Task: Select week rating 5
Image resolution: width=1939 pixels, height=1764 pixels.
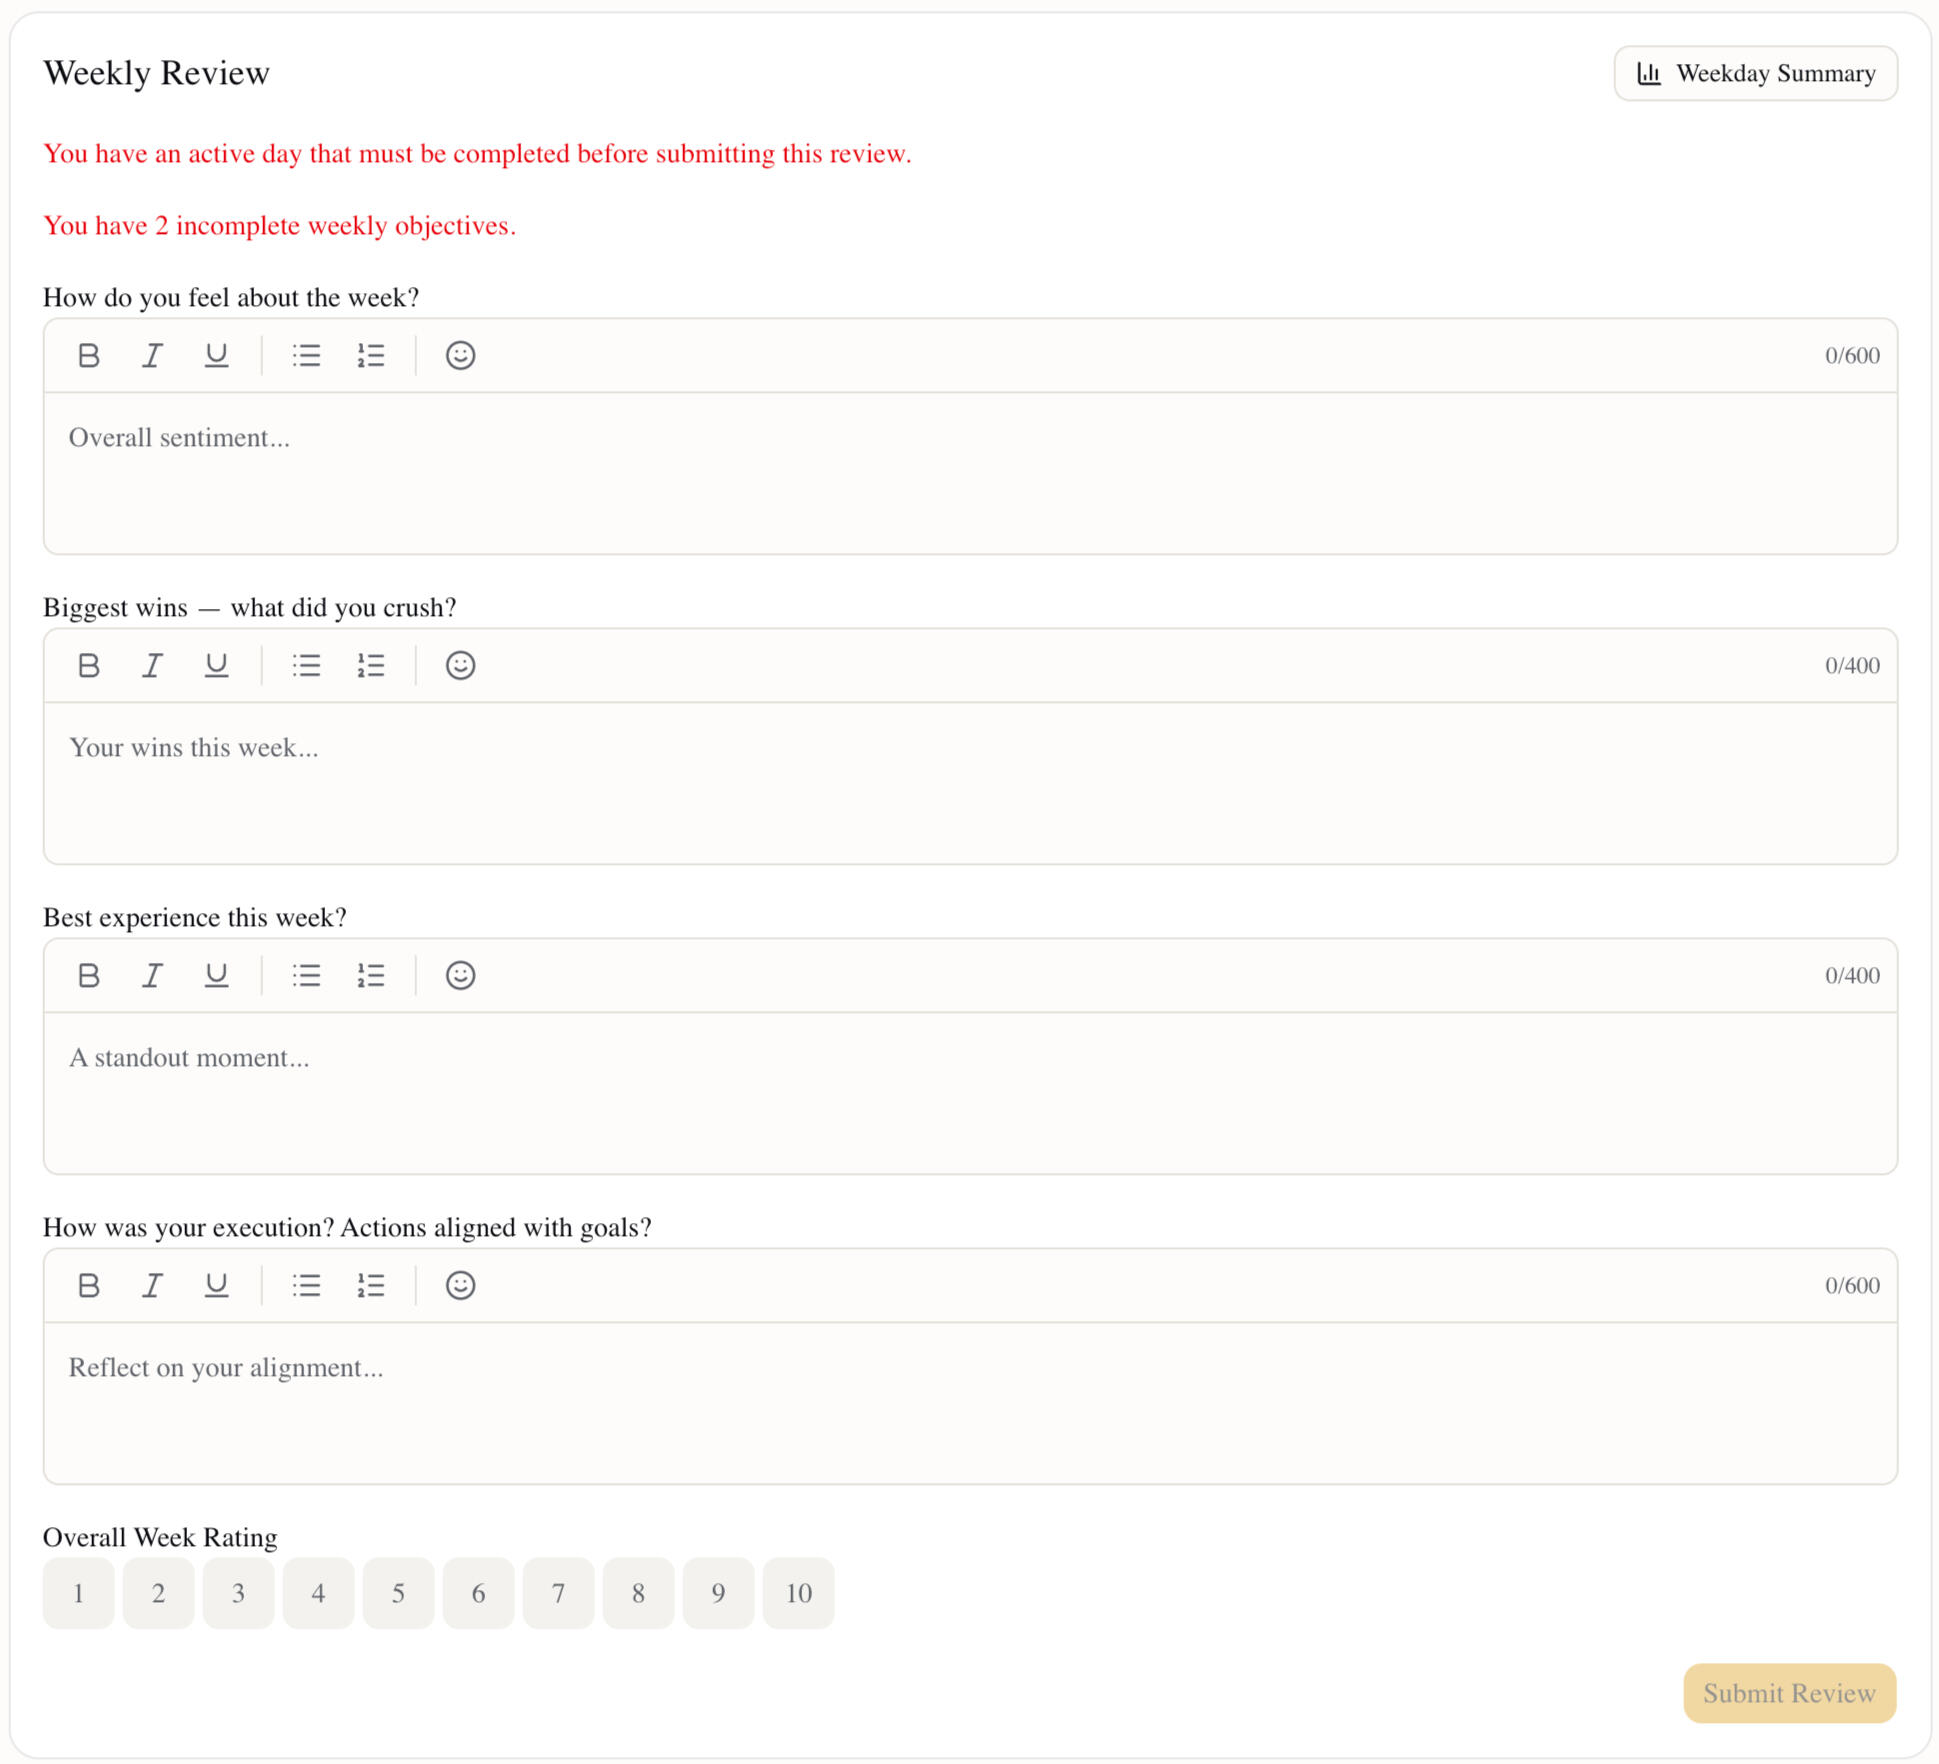Action: [398, 1593]
